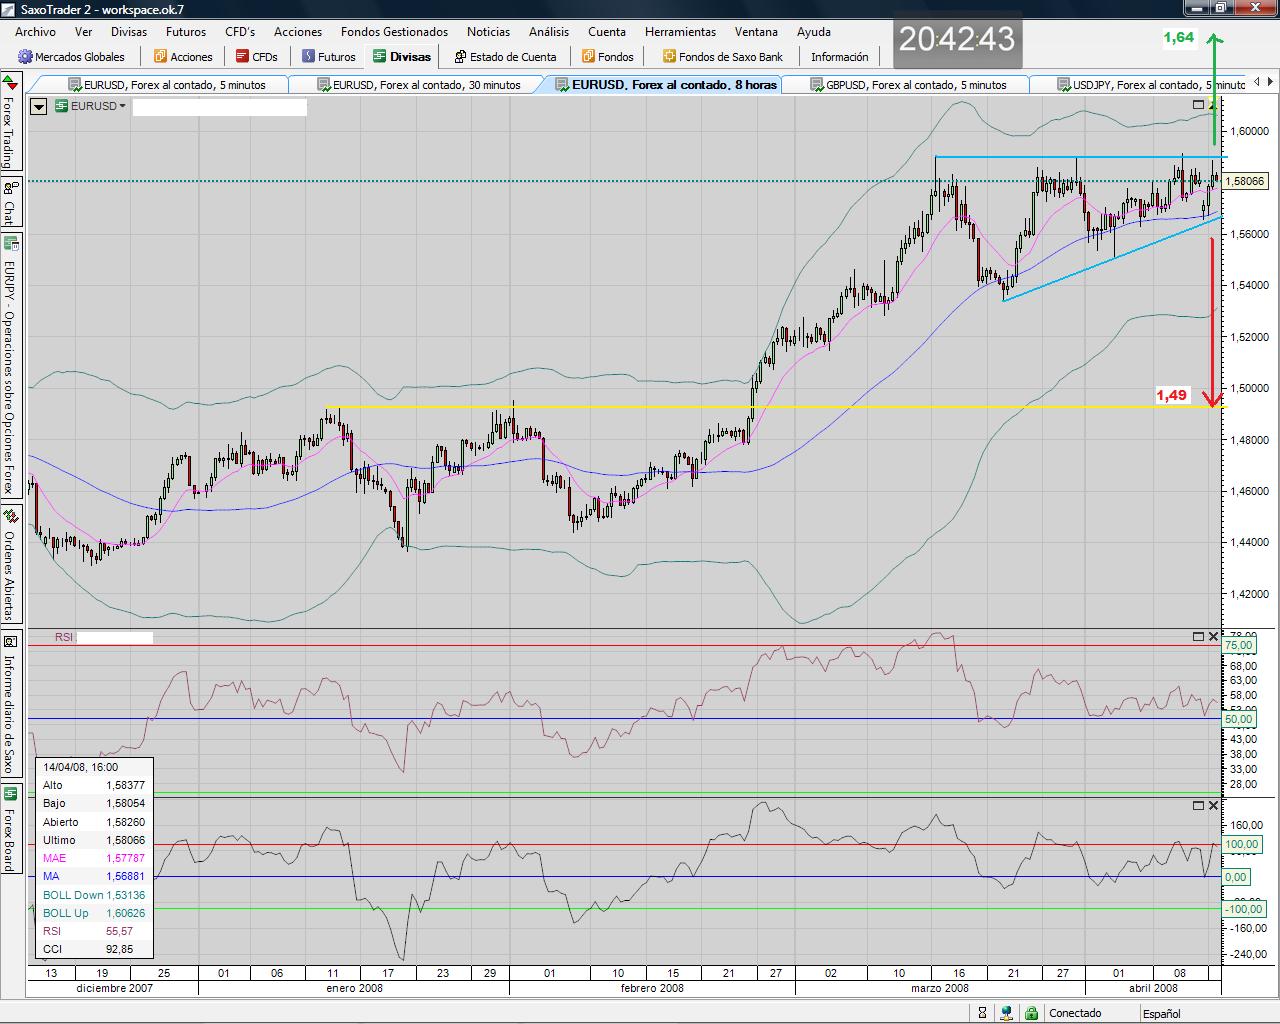The image size is (1280, 1024).
Task: Click the Información toolbar button
Action: [x=839, y=57]
